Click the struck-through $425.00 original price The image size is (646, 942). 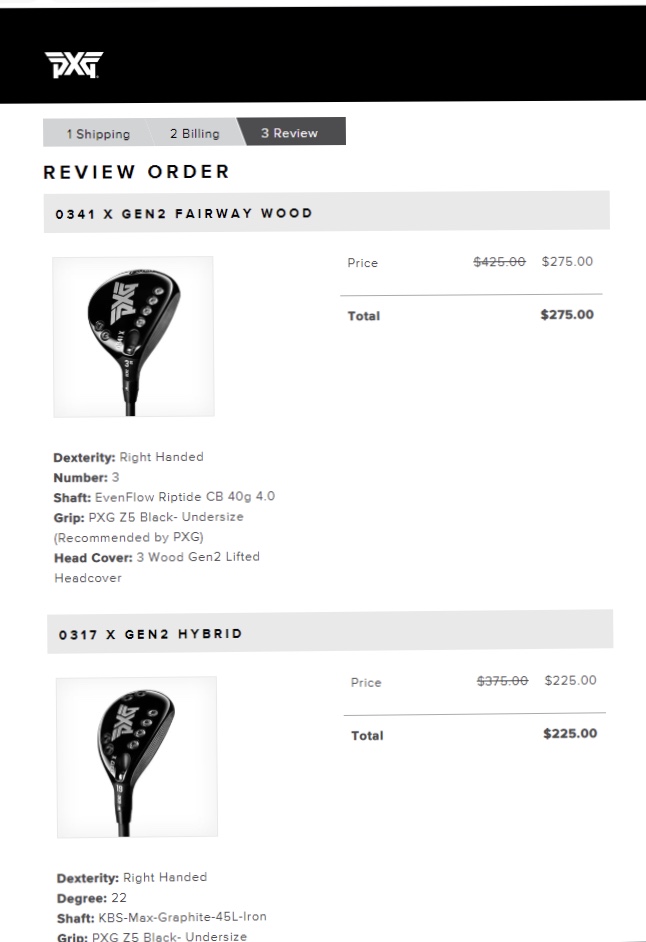point(499,262)
